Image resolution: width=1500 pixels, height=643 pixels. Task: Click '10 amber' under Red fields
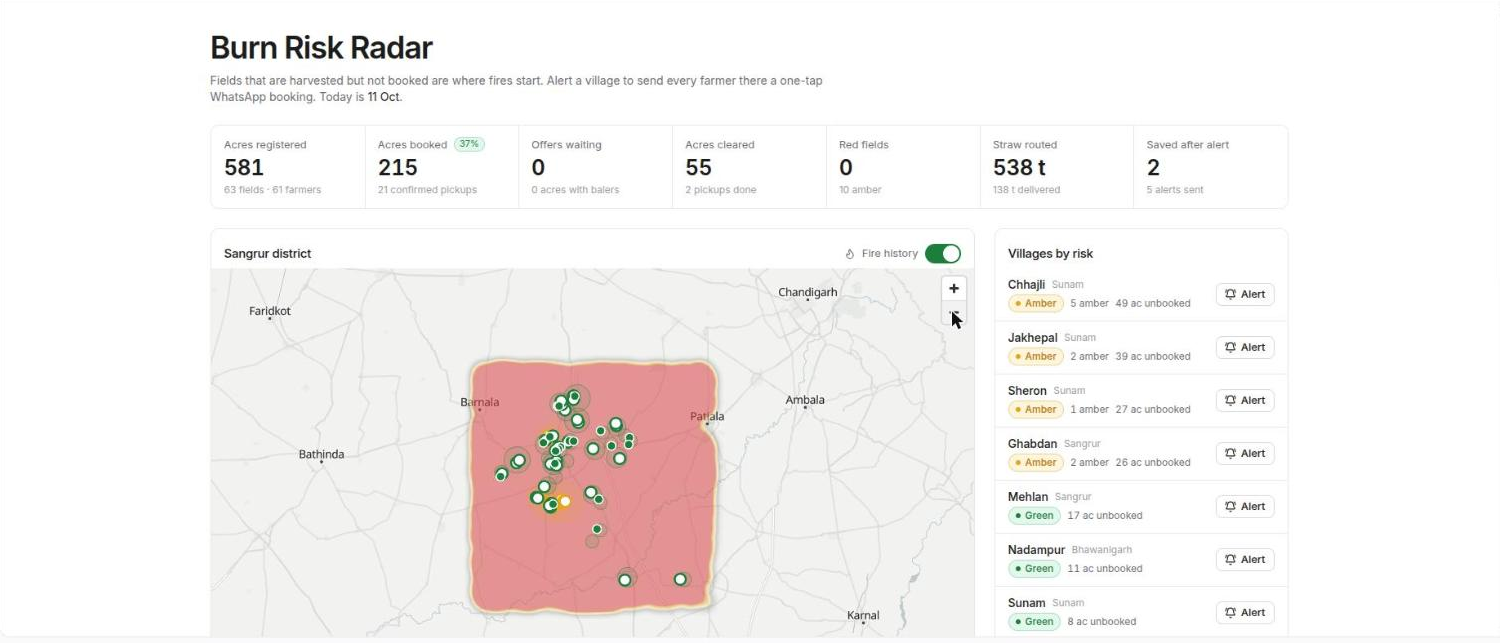click(860, 190)
